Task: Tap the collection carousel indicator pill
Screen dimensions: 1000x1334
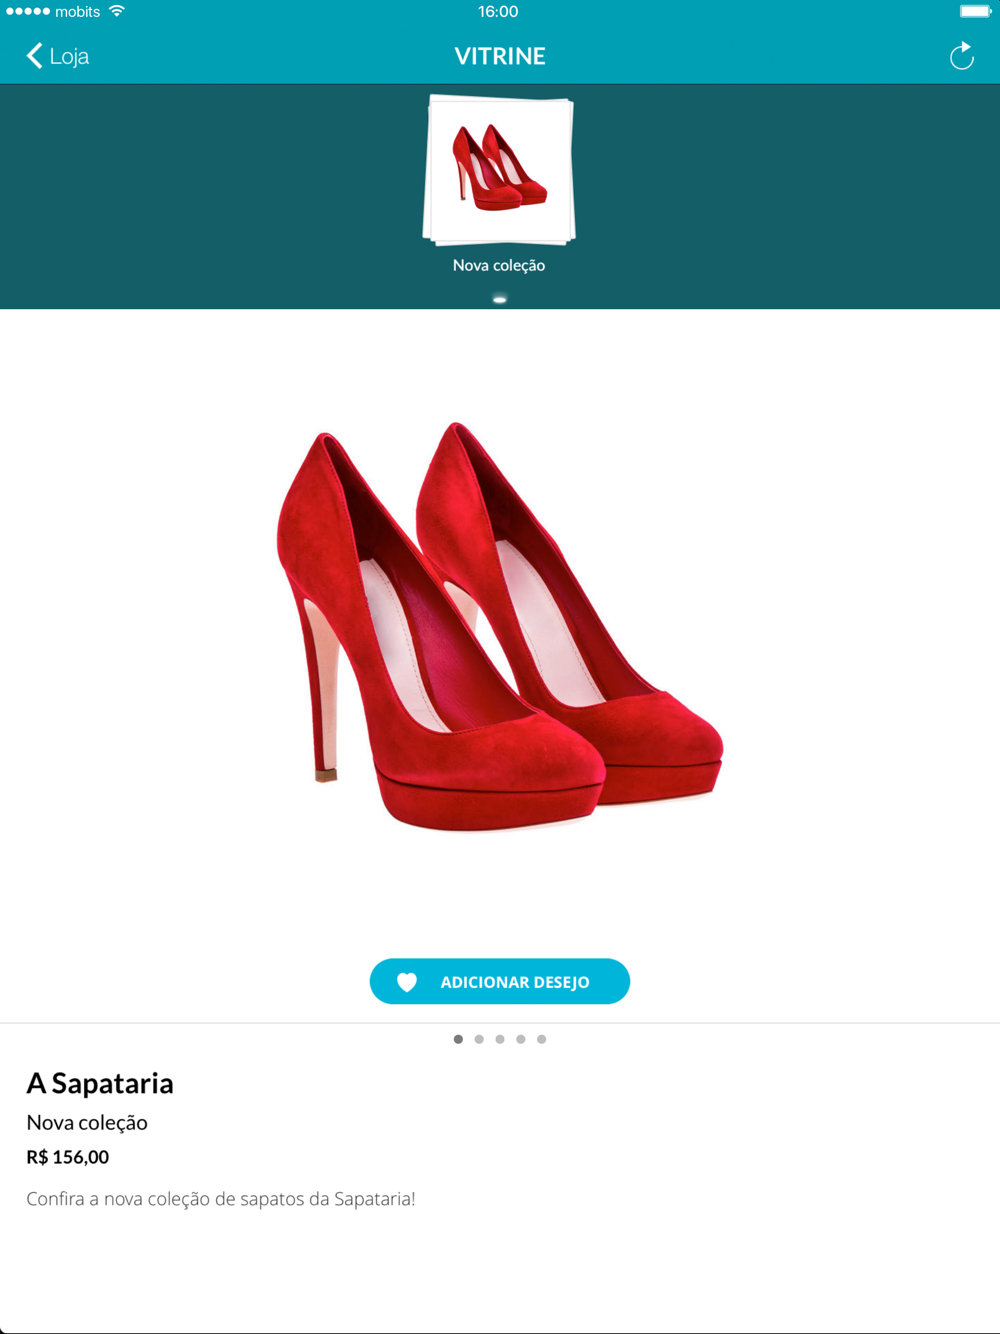Action: pyautogui.click(x=500, y=299)
